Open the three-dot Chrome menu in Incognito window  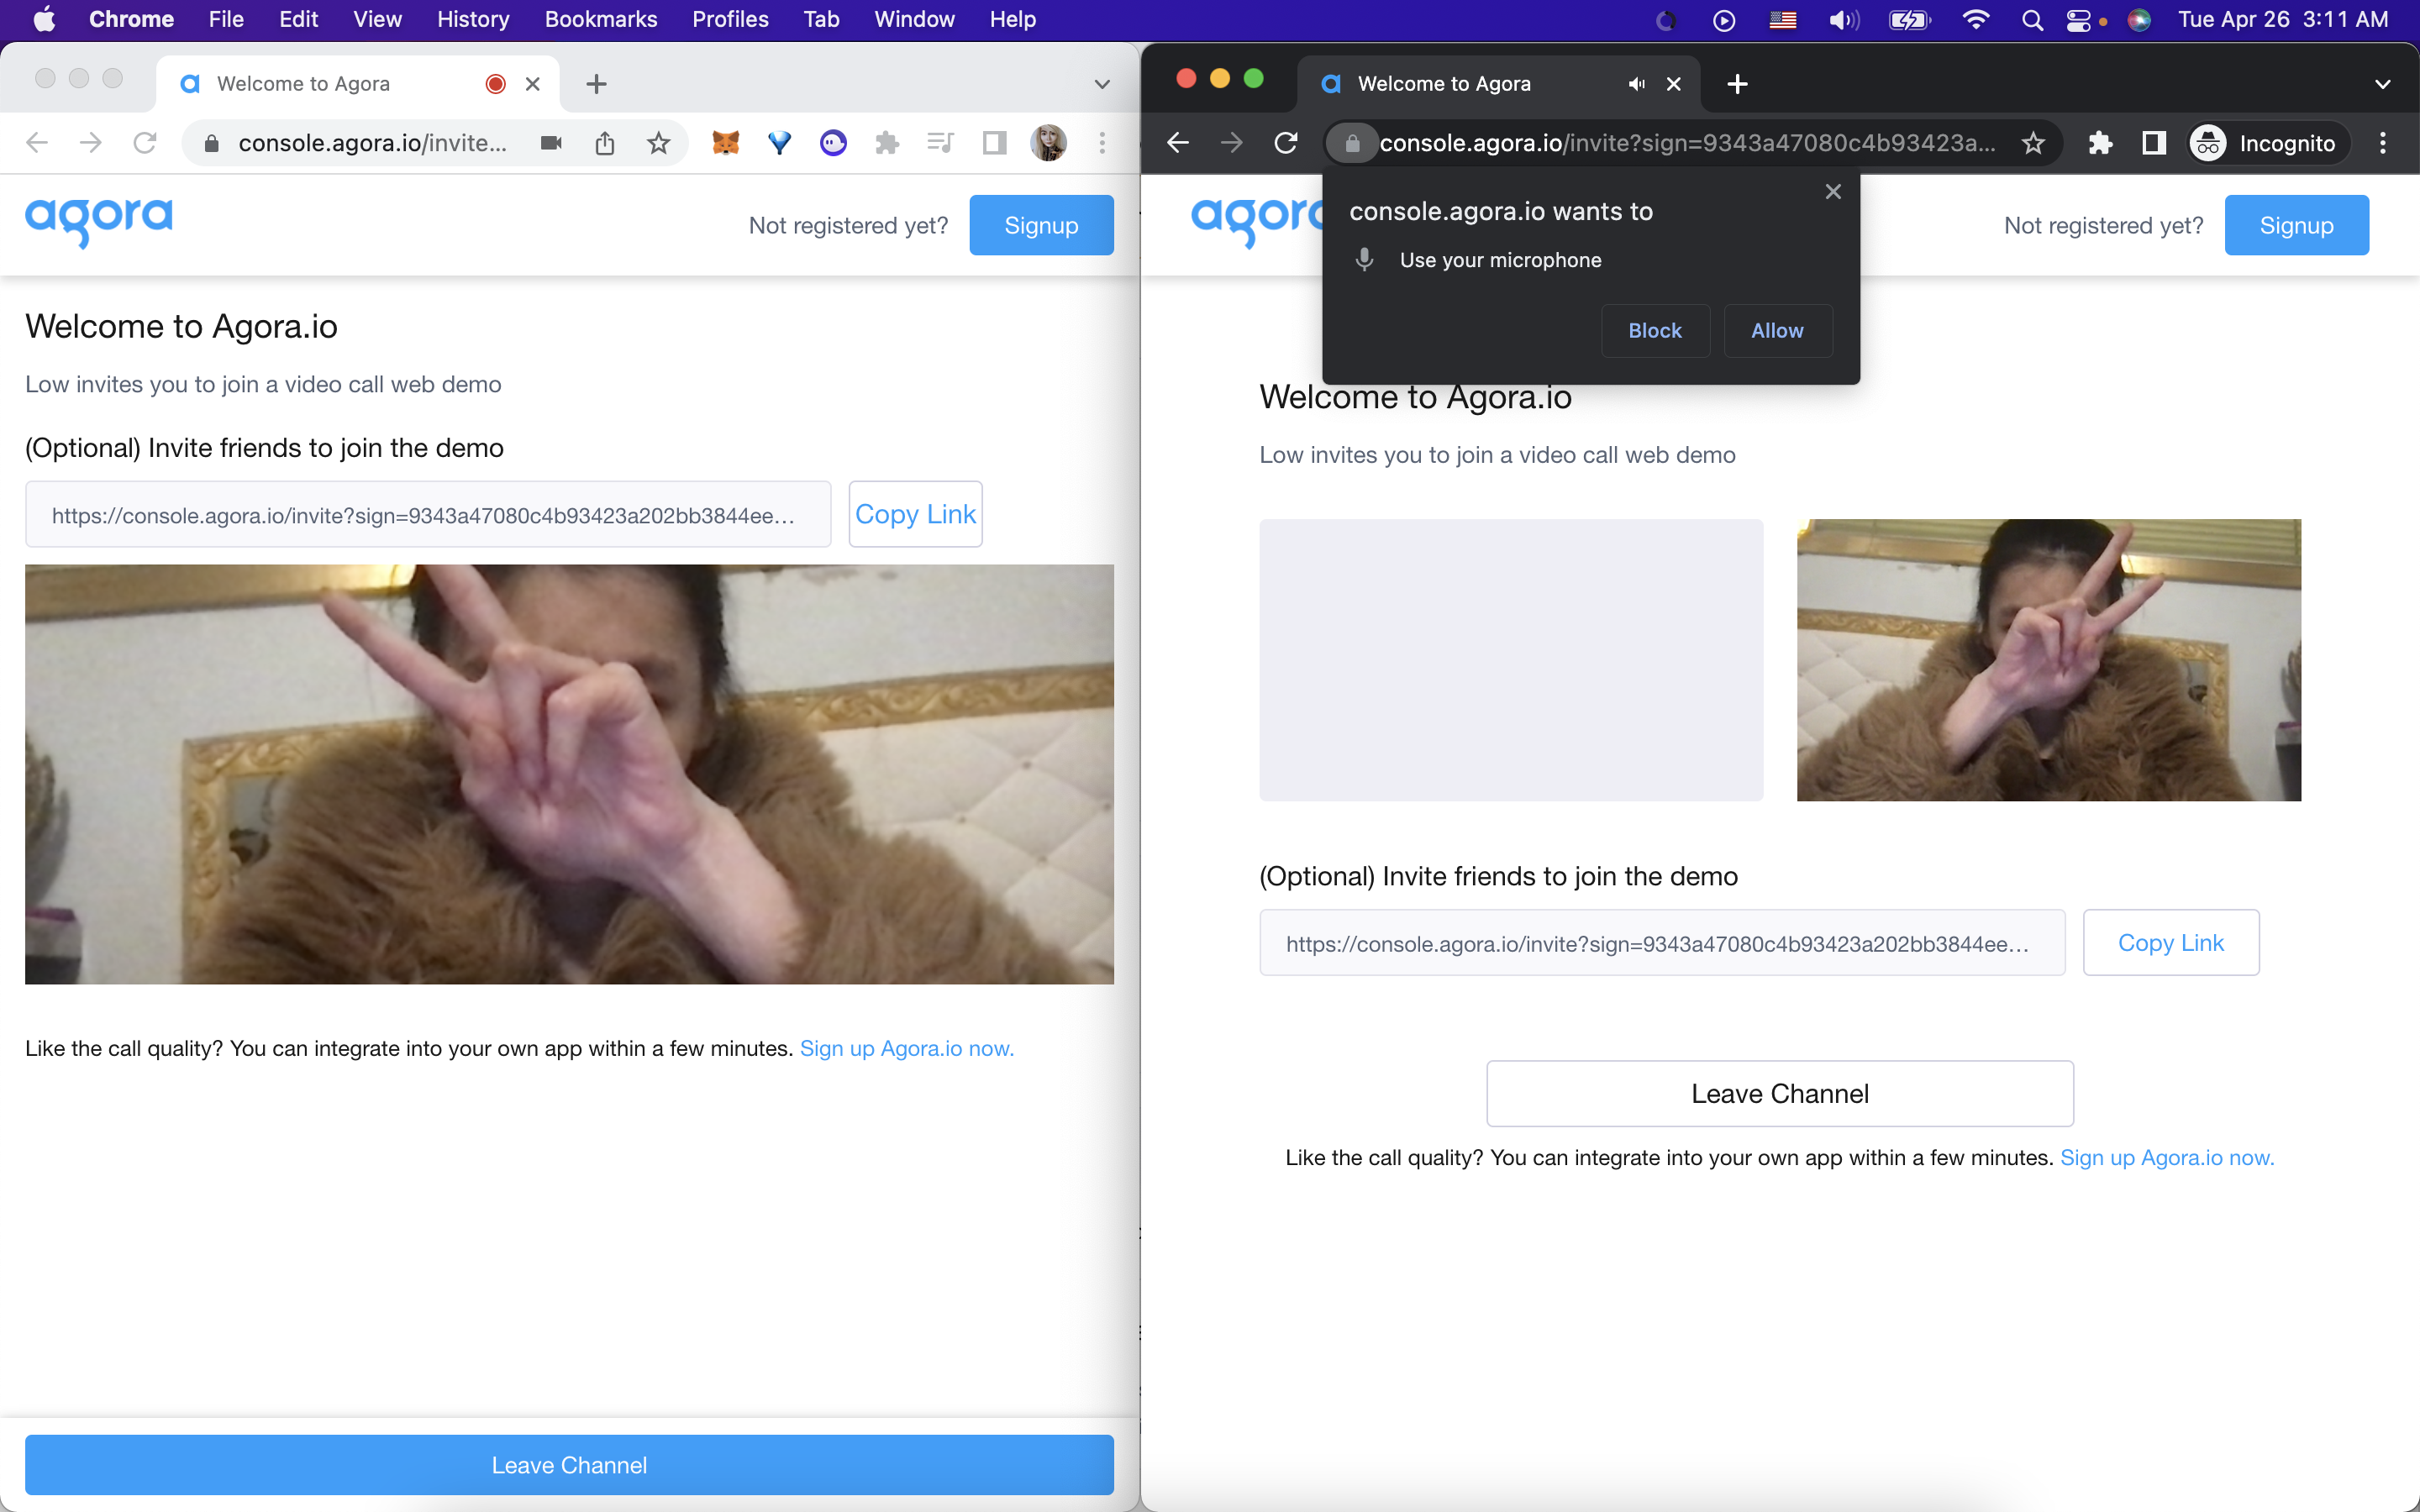[x=2382, y=143]
